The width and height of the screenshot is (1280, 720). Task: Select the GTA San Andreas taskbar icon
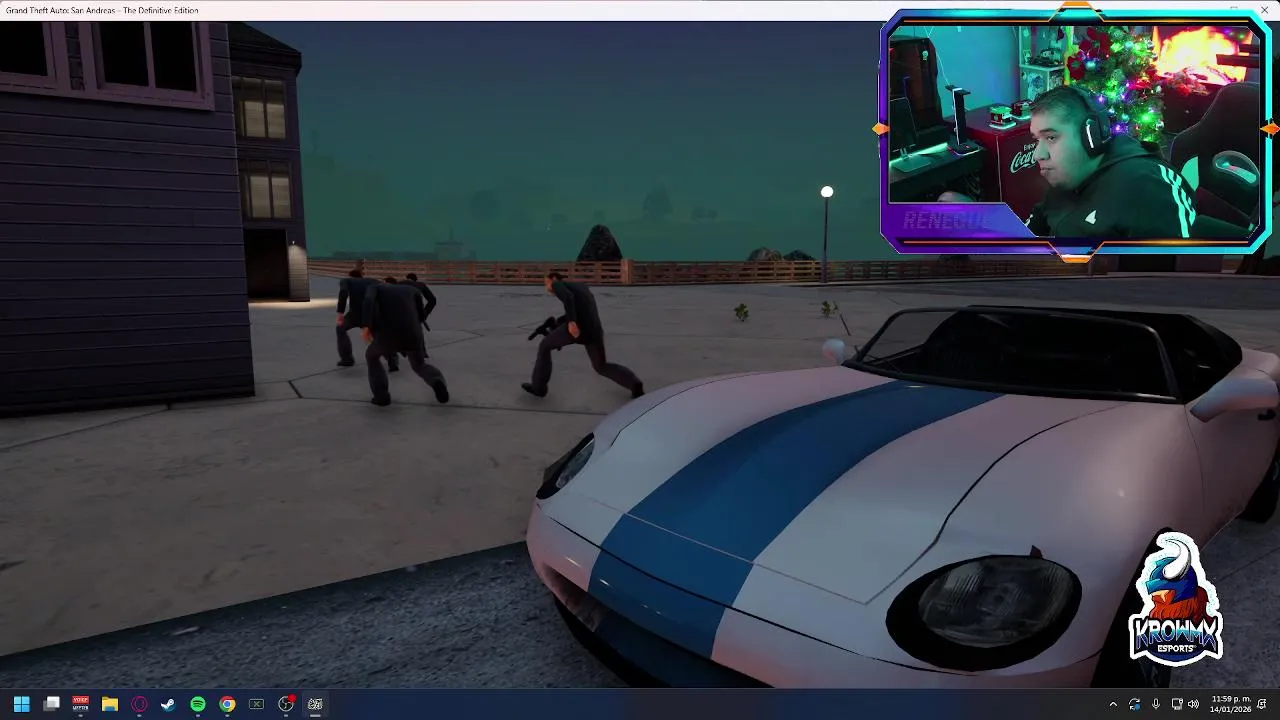click(x=315, y=704)
